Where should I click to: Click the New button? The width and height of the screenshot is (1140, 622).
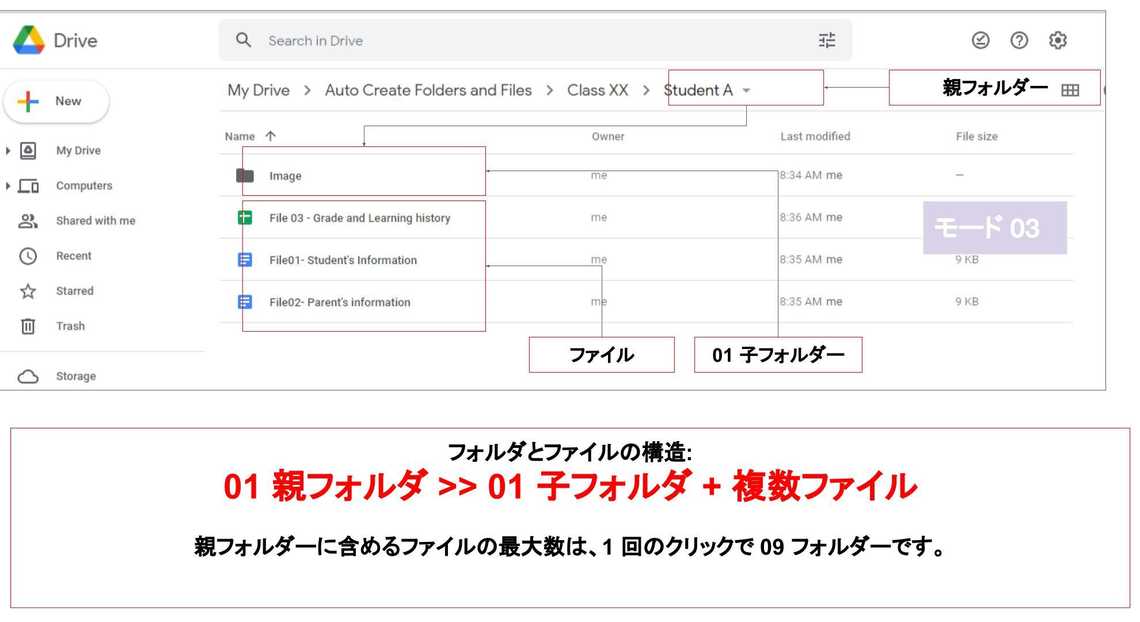pyautogui.click(x=56, y=101)
